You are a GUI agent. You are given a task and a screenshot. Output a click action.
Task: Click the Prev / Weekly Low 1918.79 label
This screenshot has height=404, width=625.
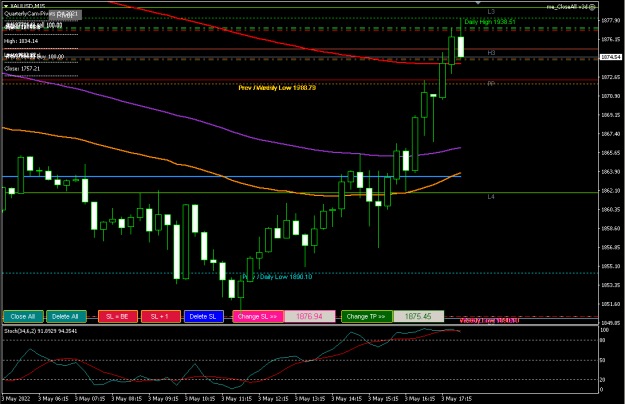[277, 88]
